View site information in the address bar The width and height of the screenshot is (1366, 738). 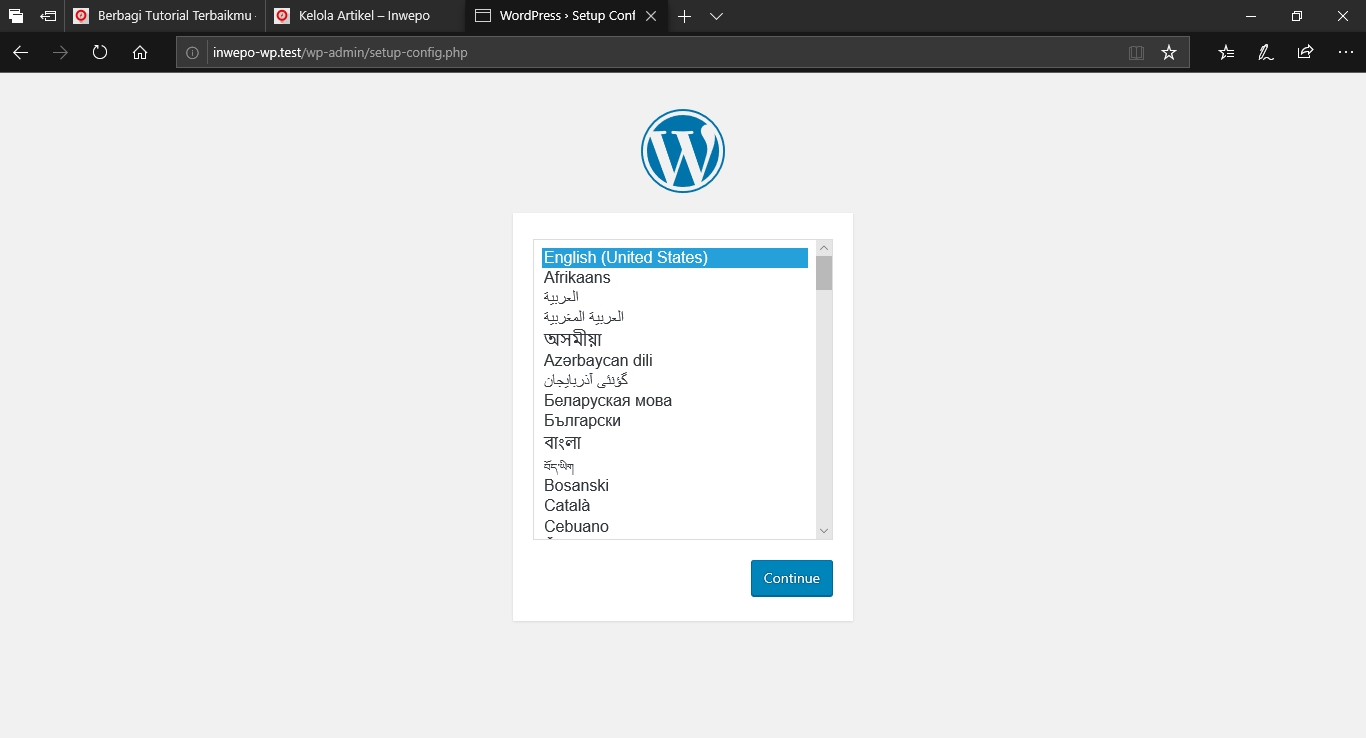click(x=193, y=53)
